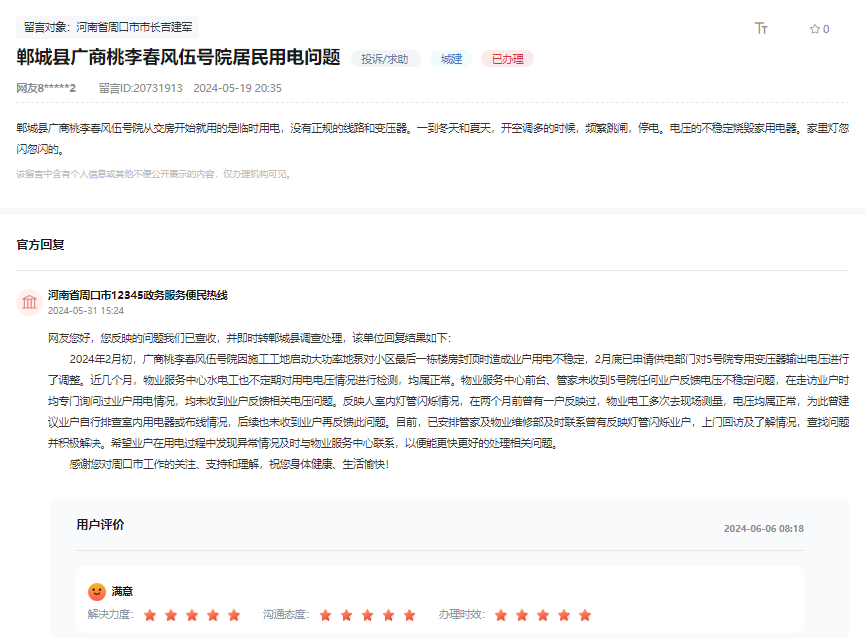Click the 已办理 status tag
Viewport: 866px width, 638px height.
[x=508, y=59]
